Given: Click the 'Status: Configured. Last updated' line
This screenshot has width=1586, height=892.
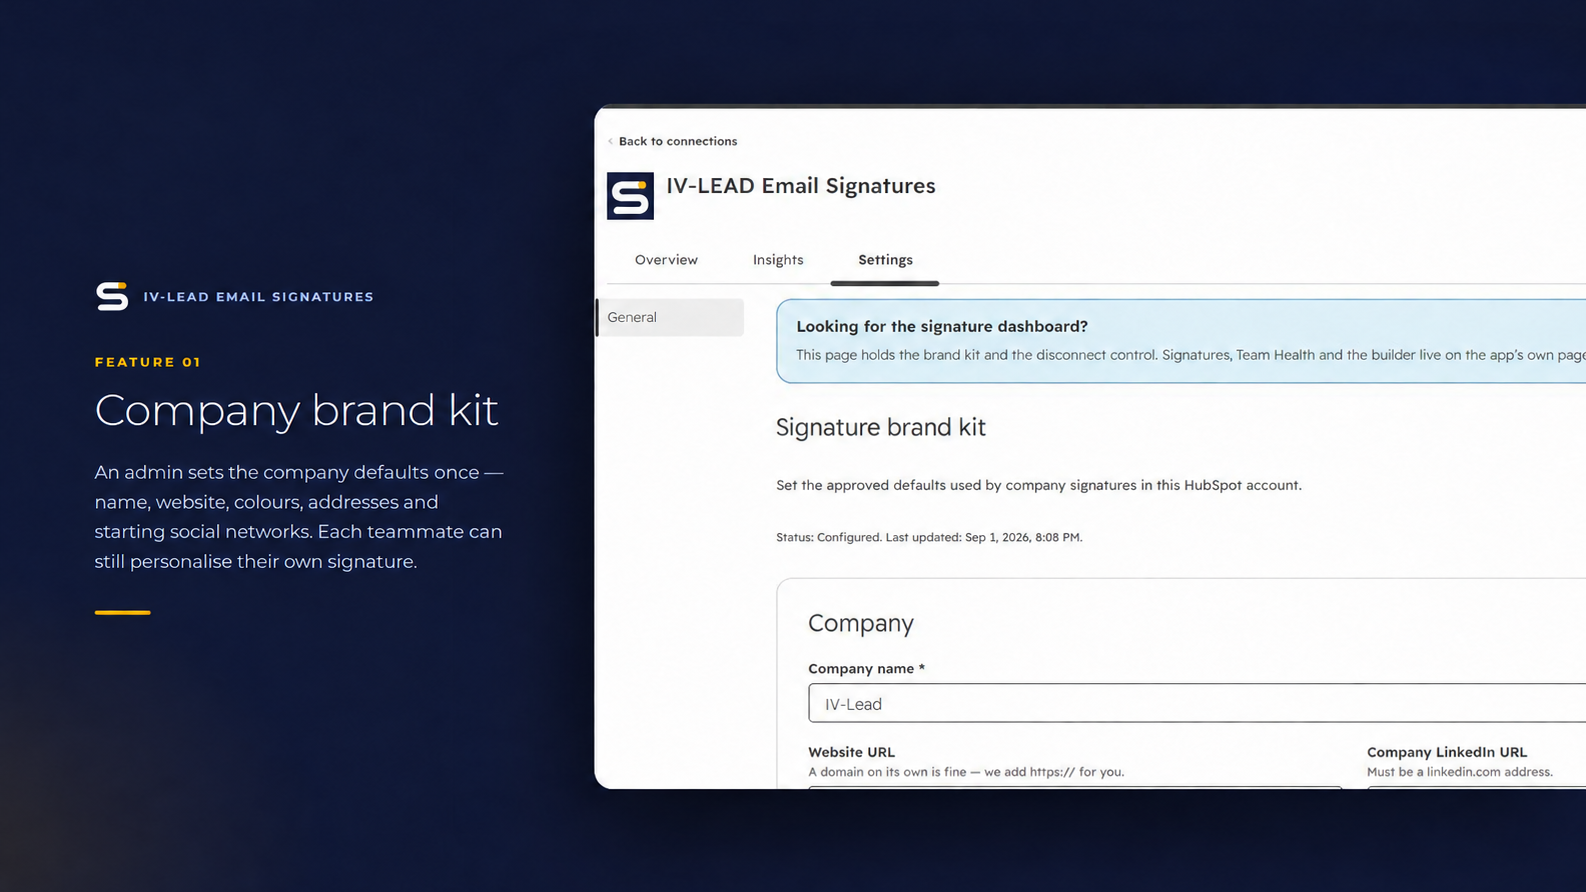Looking at the screenshot, I should click(x=929, y=537).
